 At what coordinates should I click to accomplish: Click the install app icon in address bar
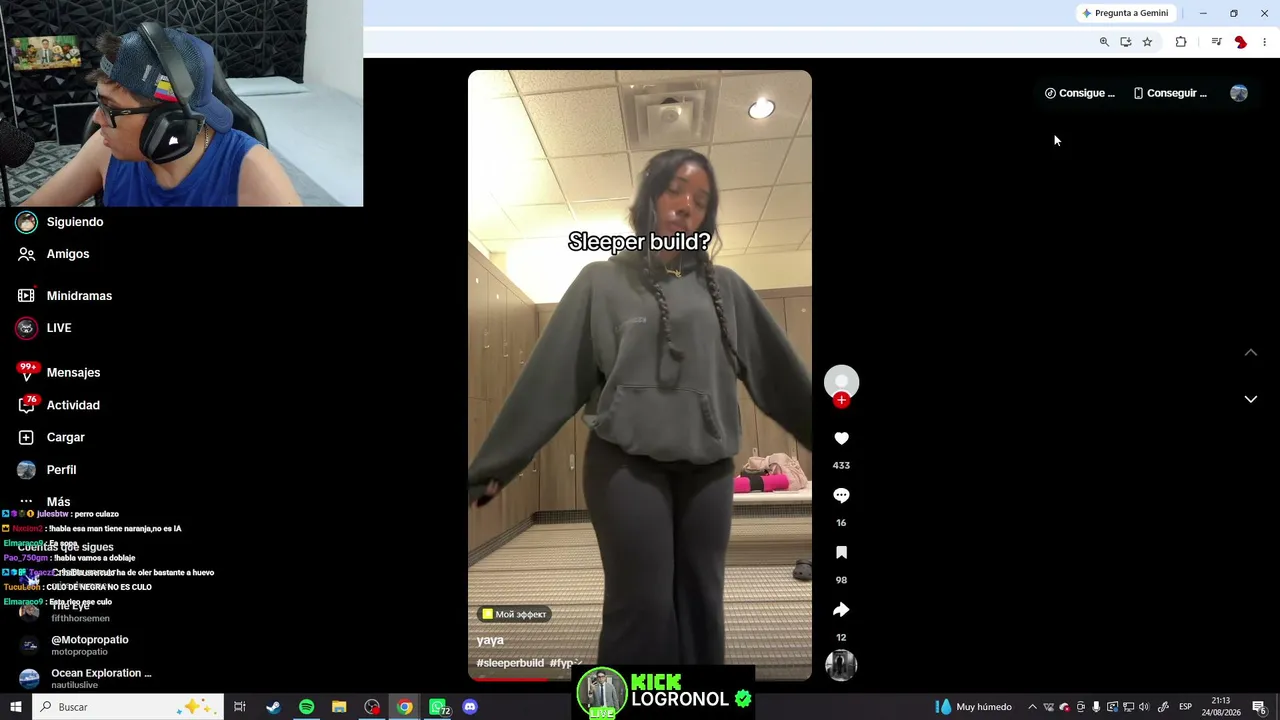[x=1126, y=42]
